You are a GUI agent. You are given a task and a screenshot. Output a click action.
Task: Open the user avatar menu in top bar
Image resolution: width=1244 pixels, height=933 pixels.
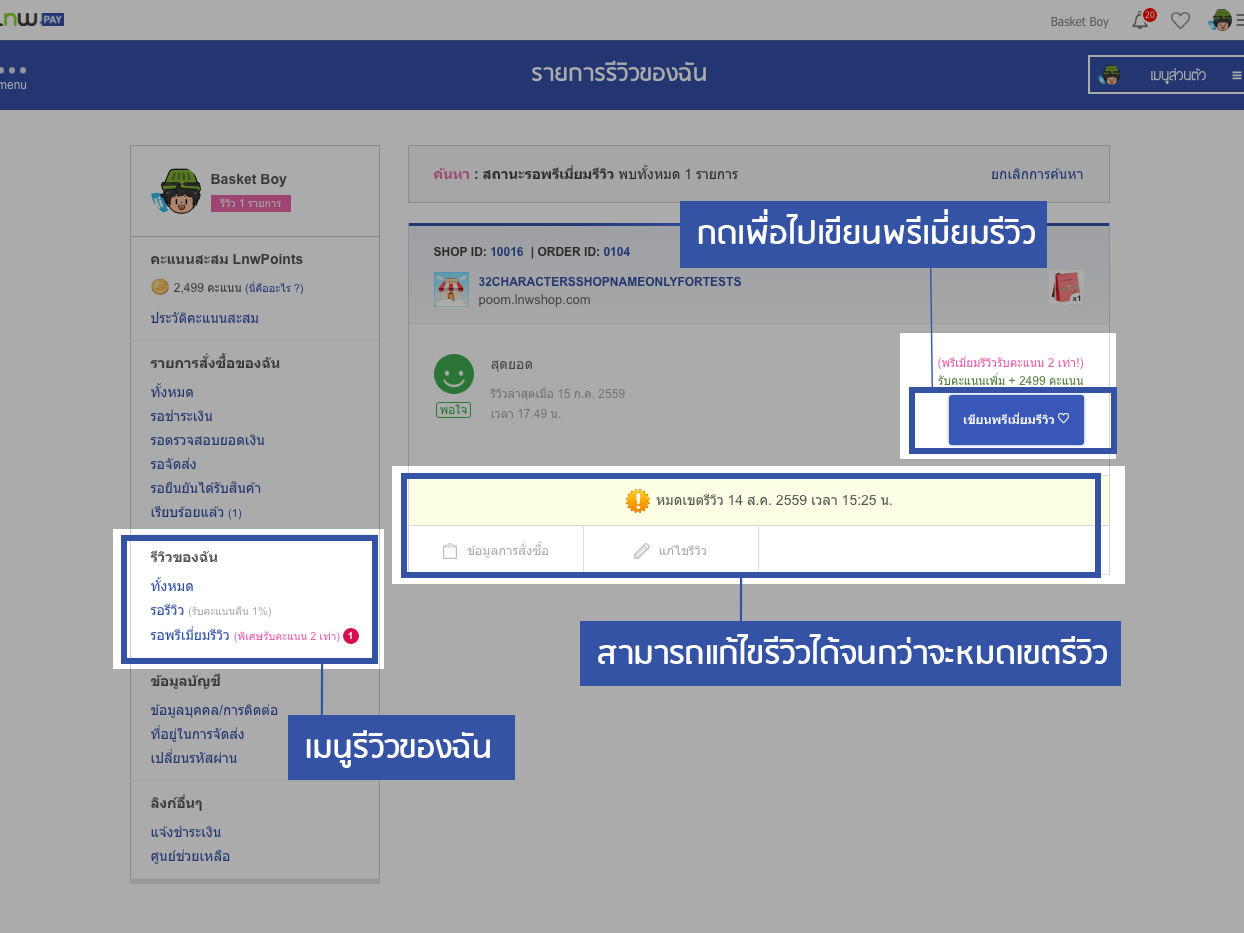click(1220, 21)
